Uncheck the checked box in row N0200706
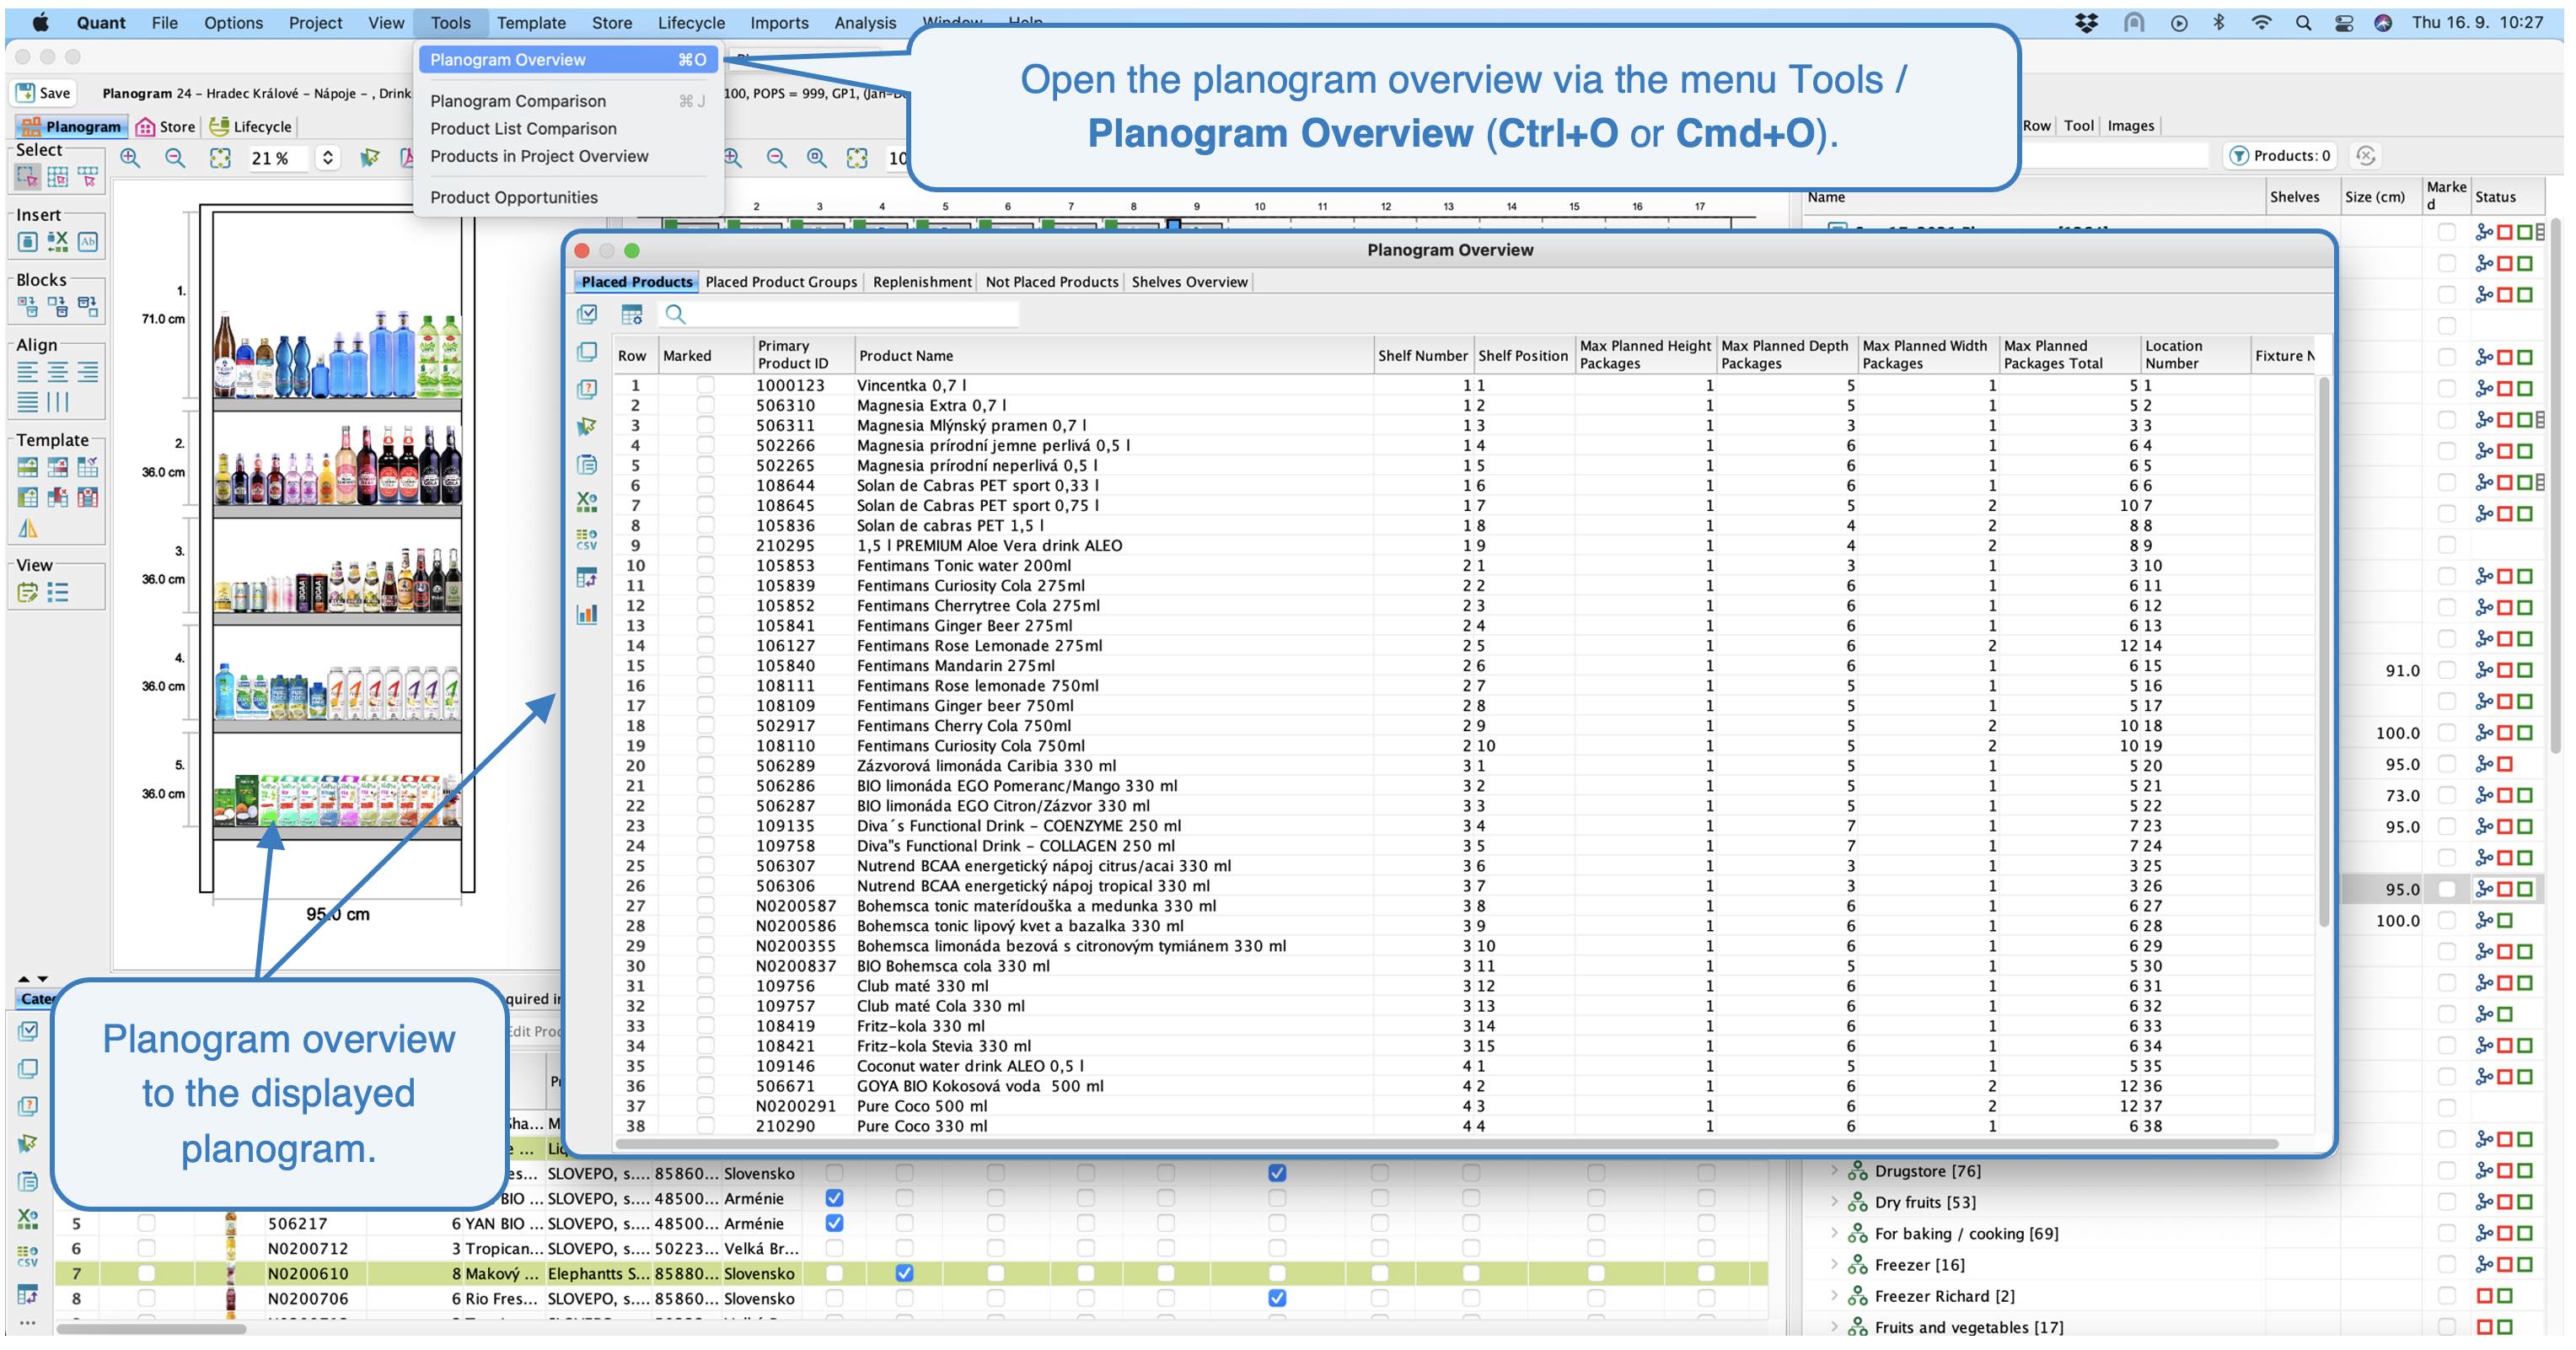 [1277, 1298]
